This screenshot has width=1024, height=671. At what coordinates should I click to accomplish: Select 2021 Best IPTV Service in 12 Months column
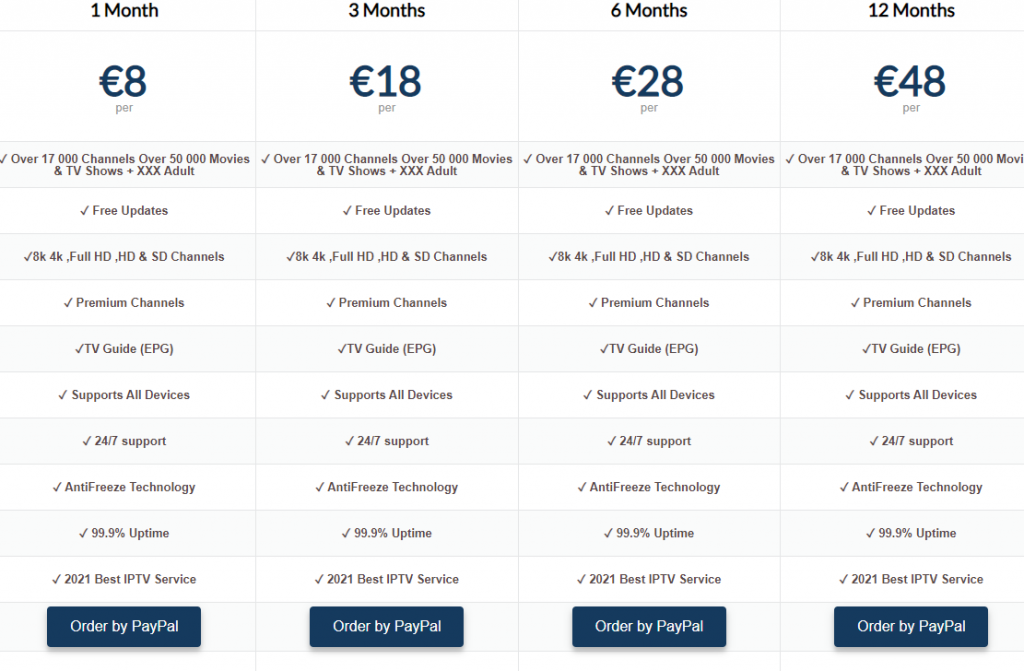point(911,579)
